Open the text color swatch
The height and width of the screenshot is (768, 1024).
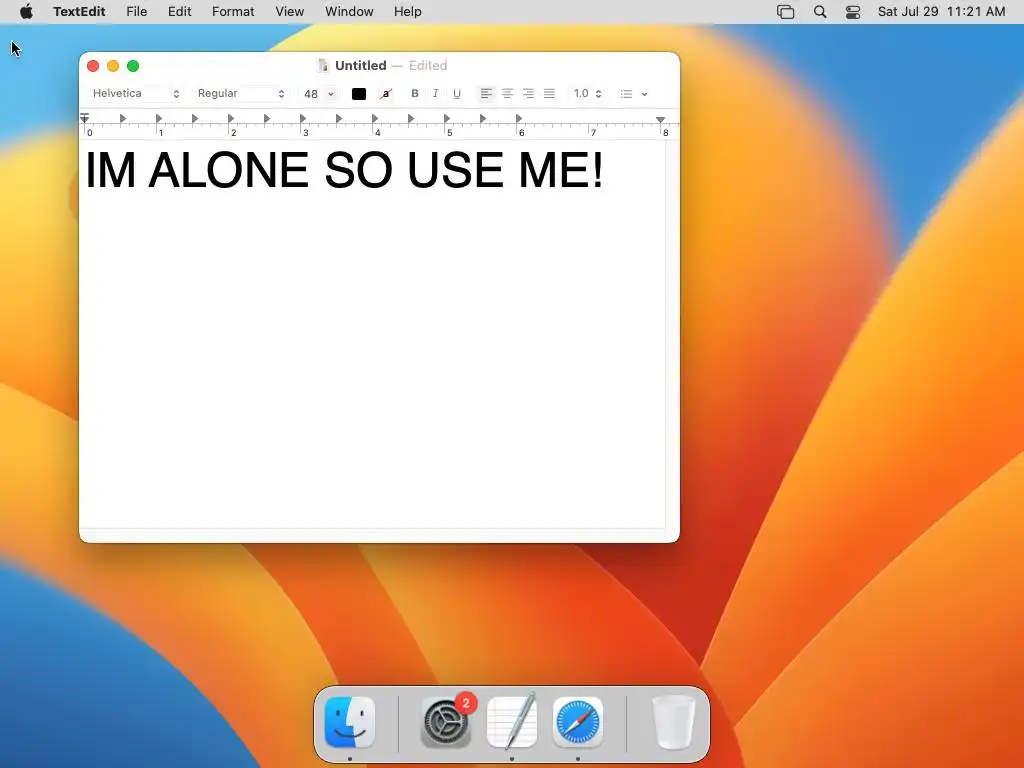(359, 94)
